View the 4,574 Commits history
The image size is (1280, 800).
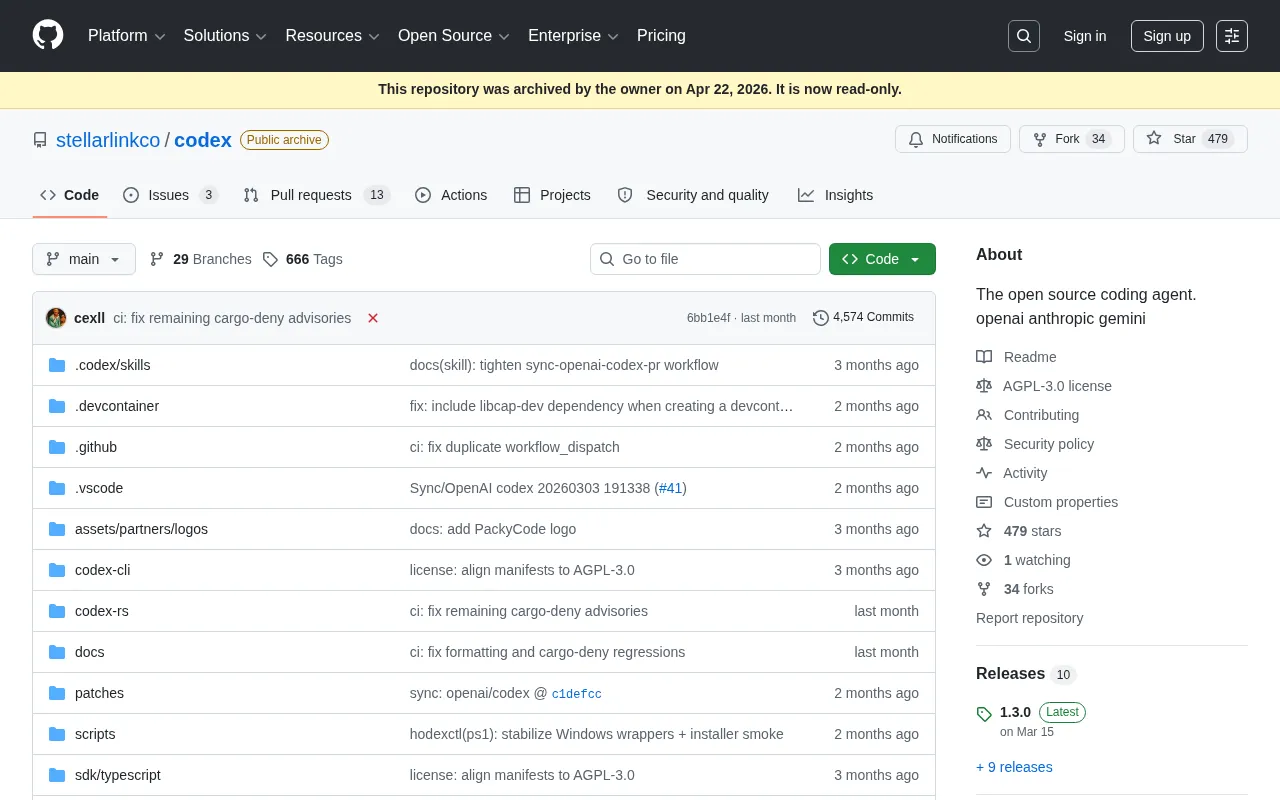coord(864,317)
